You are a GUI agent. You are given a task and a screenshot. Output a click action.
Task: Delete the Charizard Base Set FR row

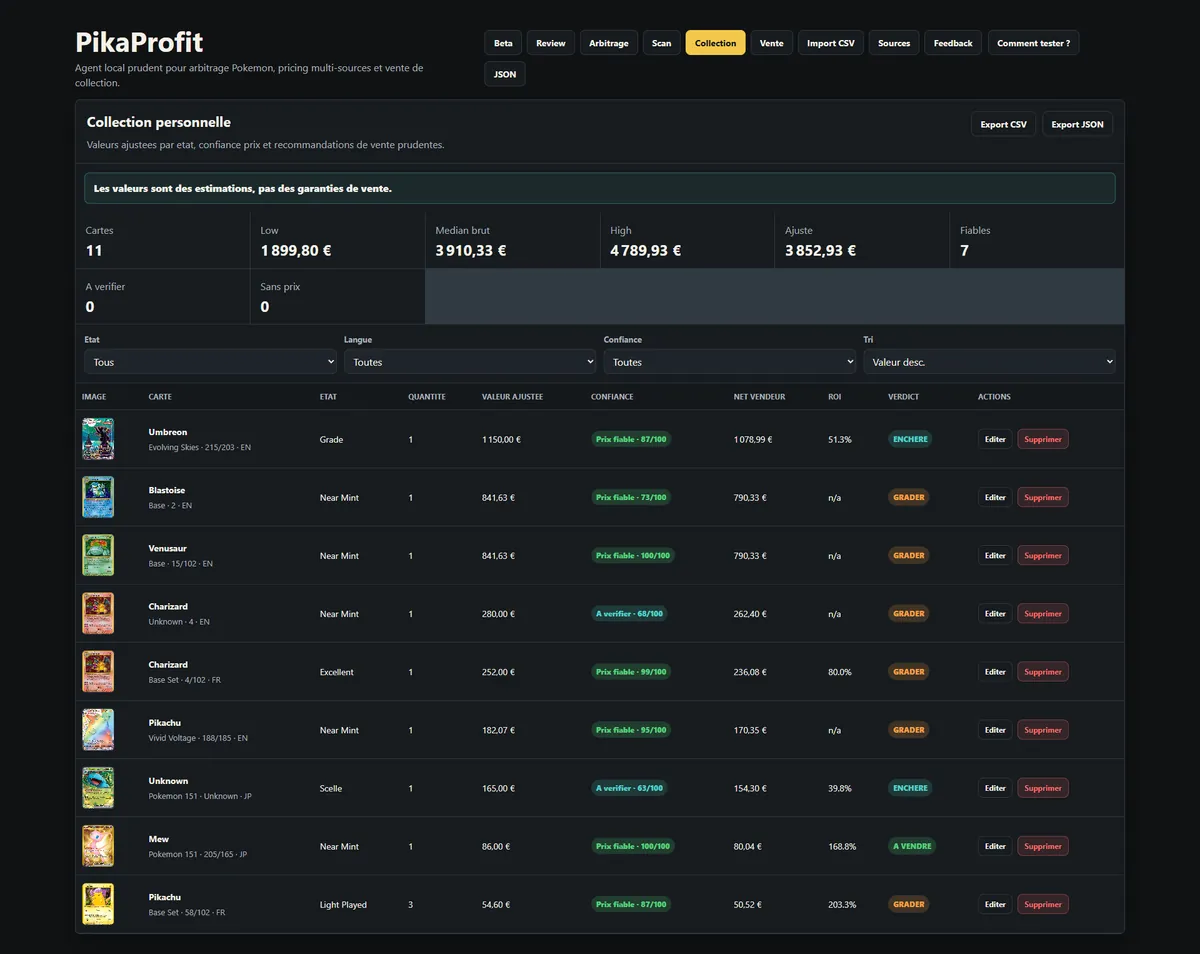(1043, 672)
